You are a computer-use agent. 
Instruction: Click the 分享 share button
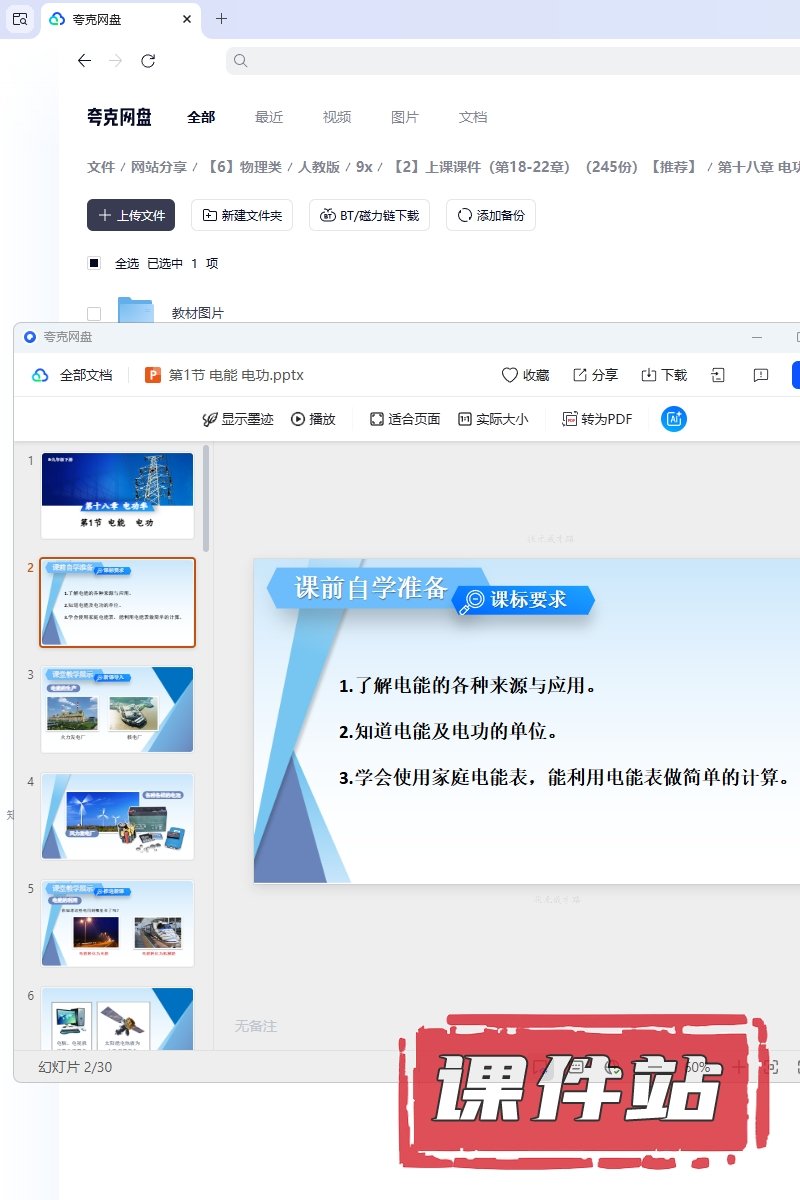pos(595,375)
